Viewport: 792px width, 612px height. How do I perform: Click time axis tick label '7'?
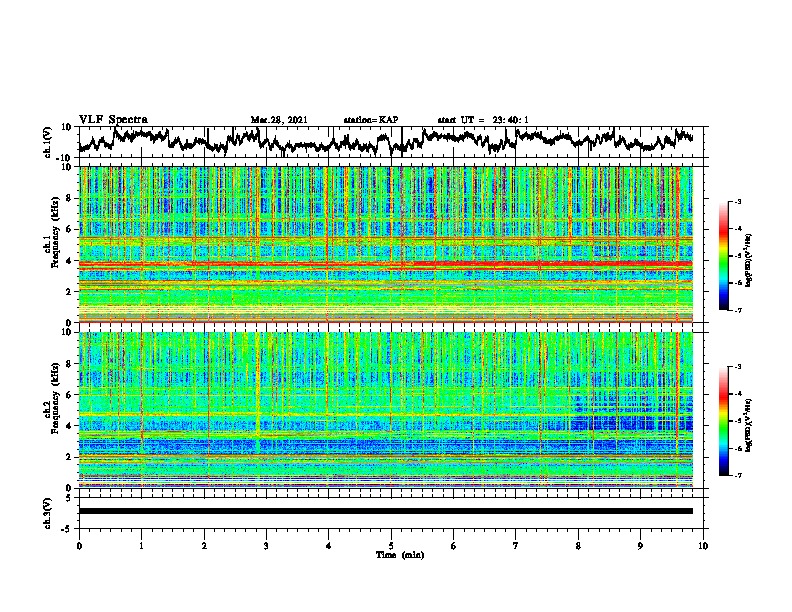pyautogui.click(x=516, y=546)
